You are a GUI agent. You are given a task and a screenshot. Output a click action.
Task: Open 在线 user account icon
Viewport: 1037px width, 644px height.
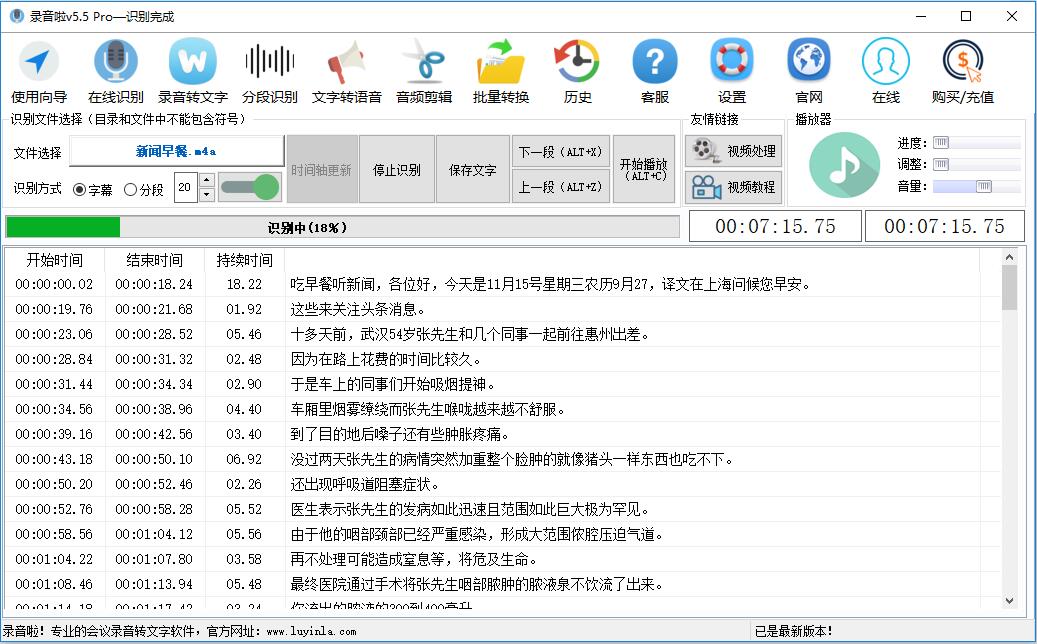(x=886, y=71)
